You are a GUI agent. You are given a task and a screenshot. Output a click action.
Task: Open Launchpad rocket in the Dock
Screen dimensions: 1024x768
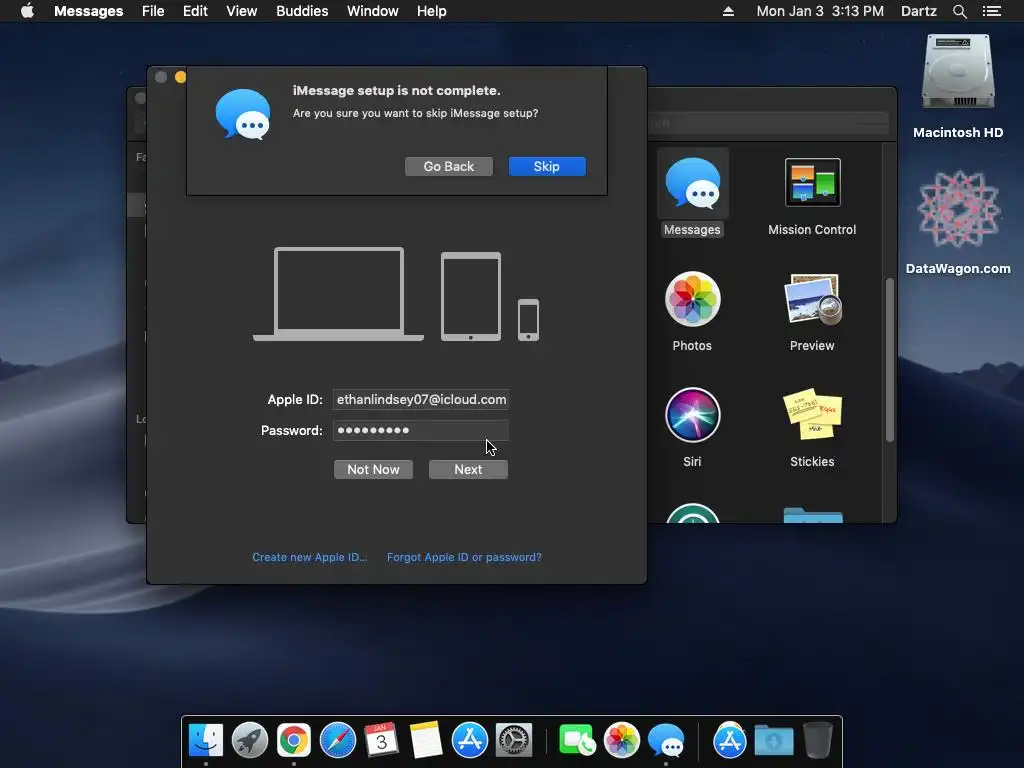point(250,740)
